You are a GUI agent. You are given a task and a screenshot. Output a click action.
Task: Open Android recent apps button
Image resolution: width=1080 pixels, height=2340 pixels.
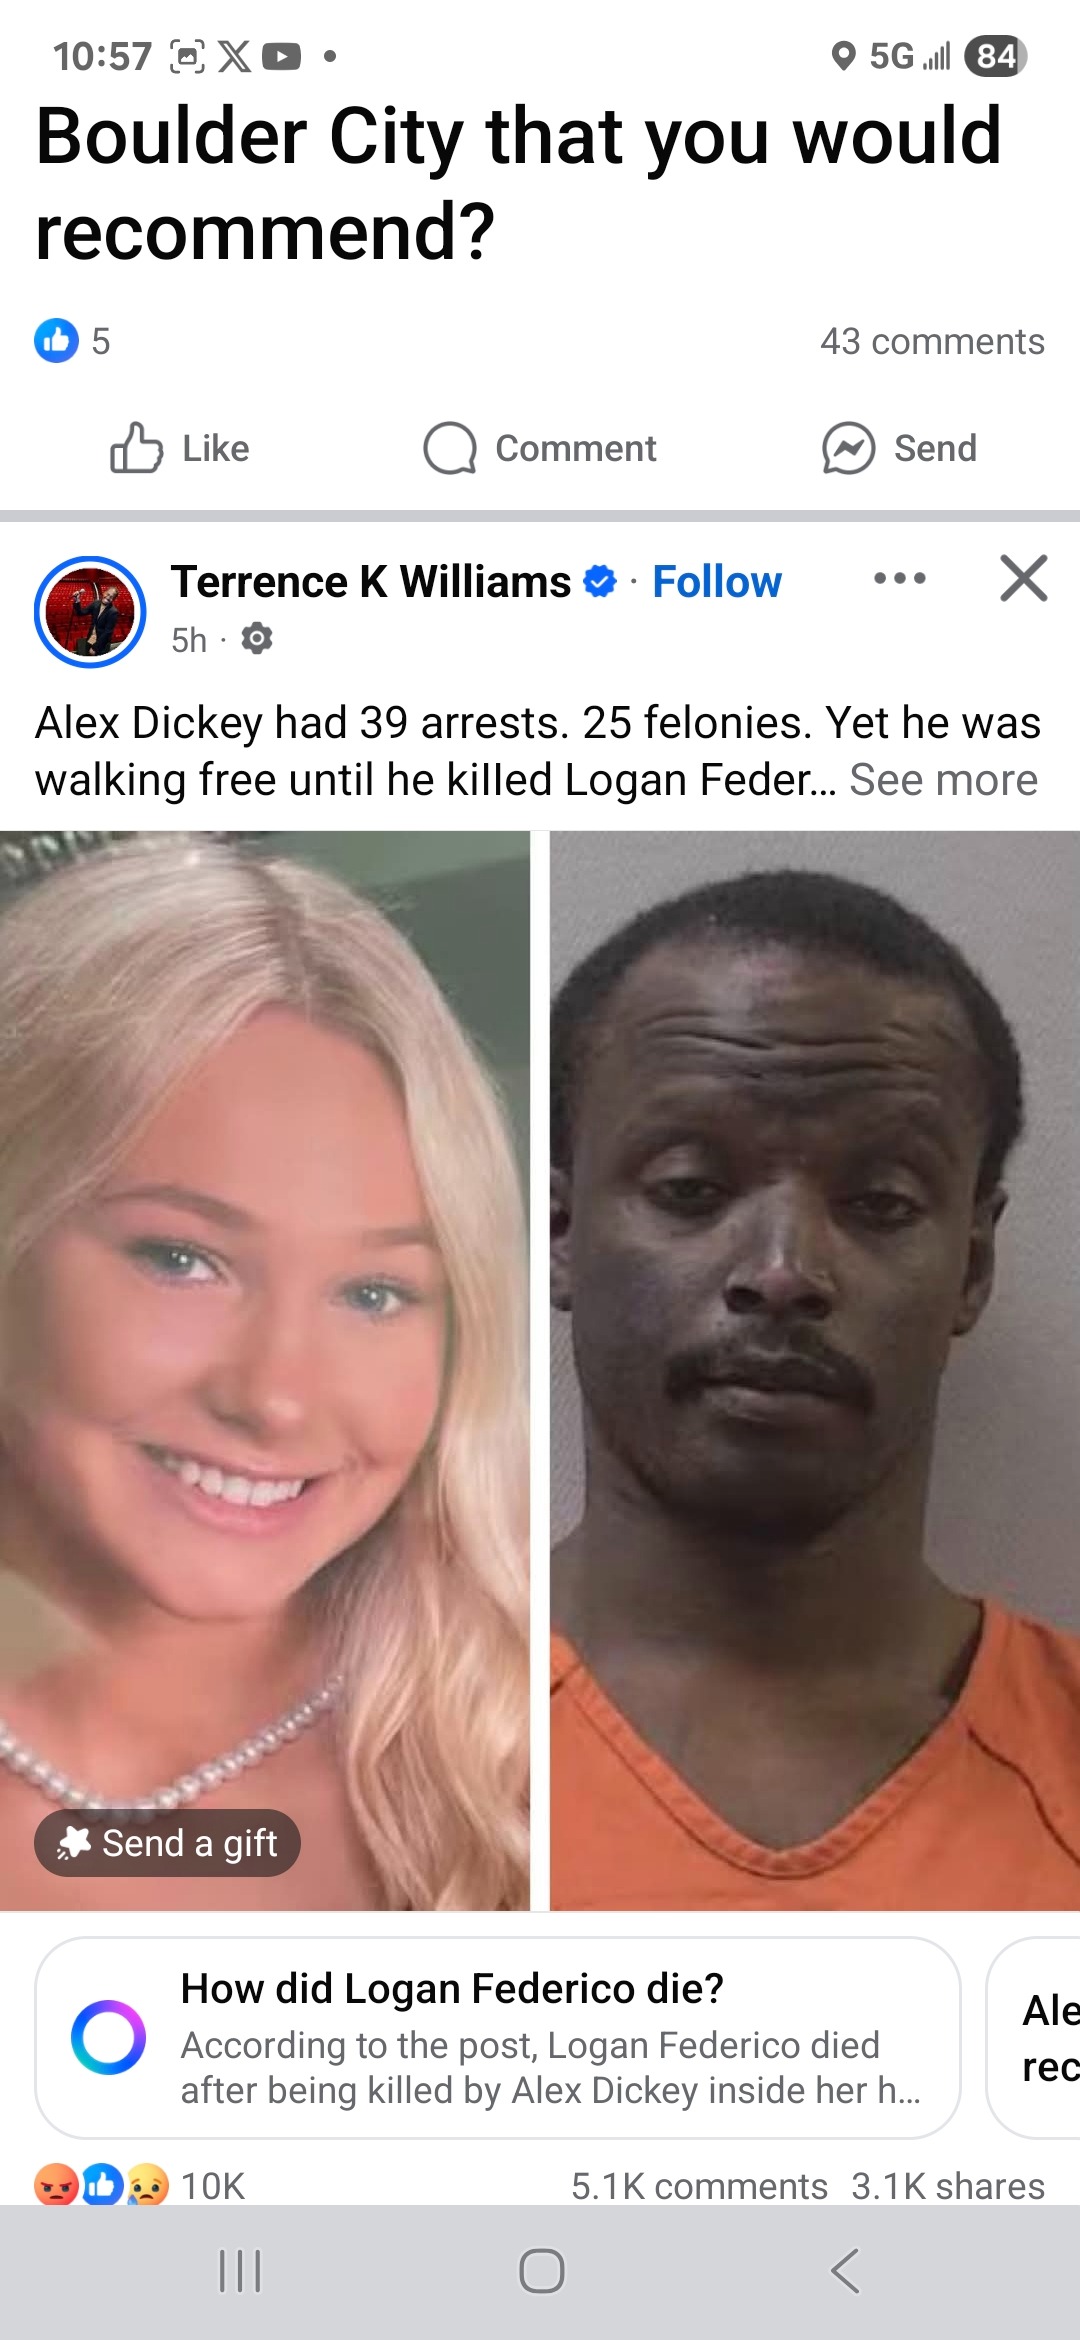240,2270
